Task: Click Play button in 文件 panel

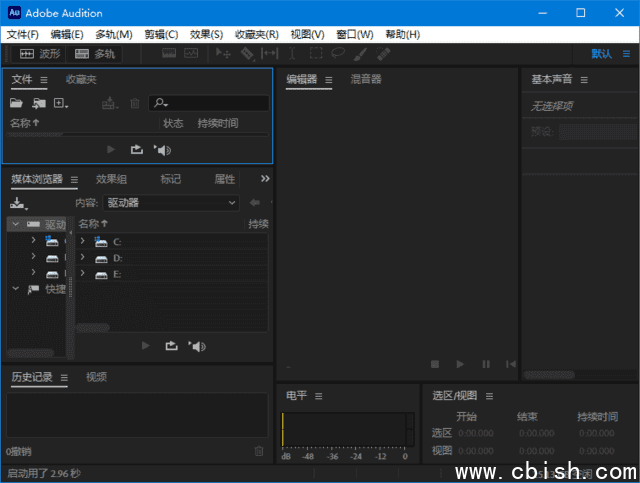Action: [x=111, y=150]
